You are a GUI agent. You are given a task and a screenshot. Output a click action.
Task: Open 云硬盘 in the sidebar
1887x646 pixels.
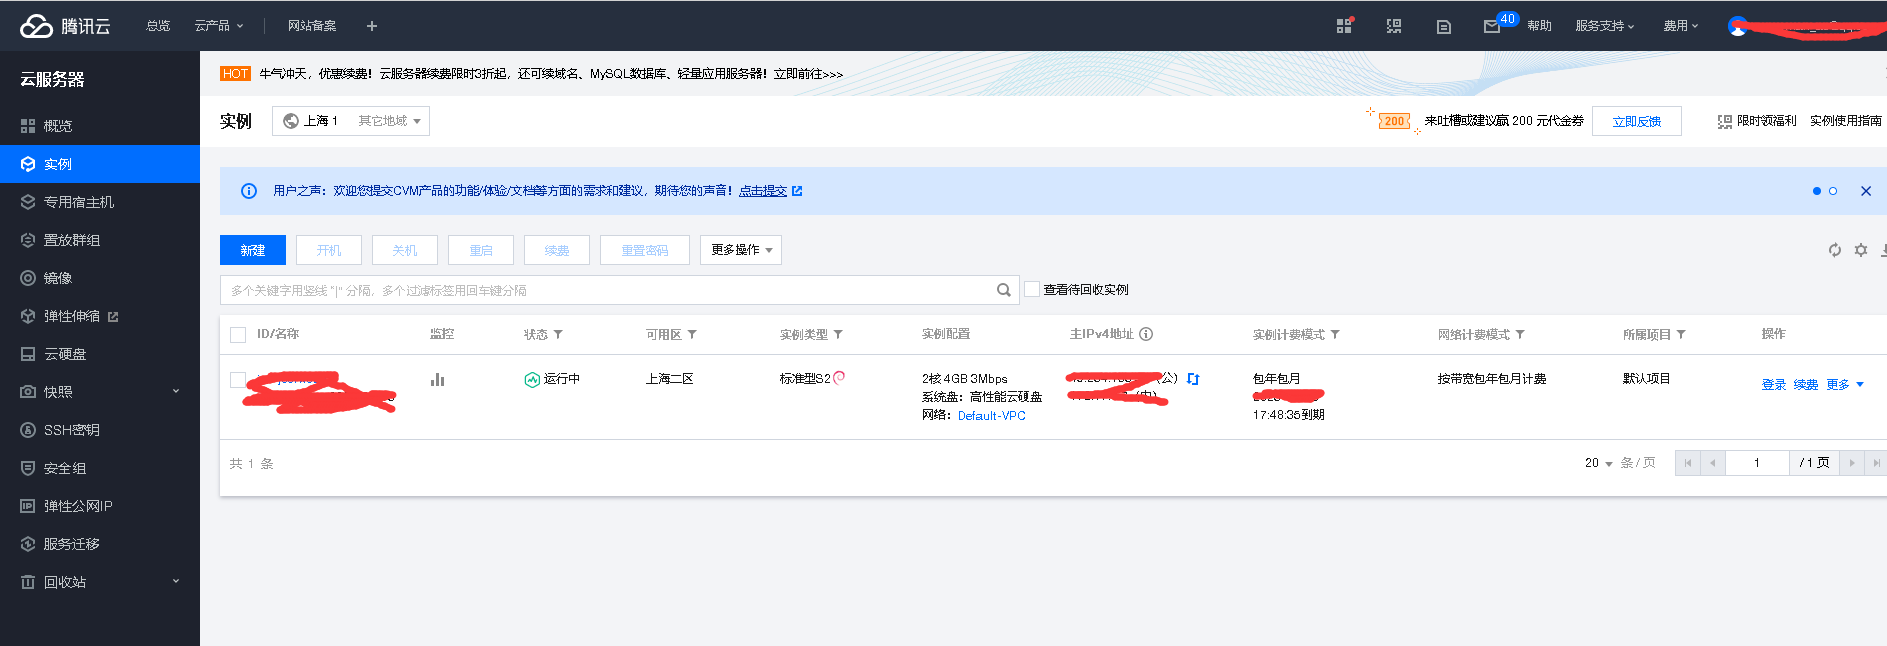65,354
